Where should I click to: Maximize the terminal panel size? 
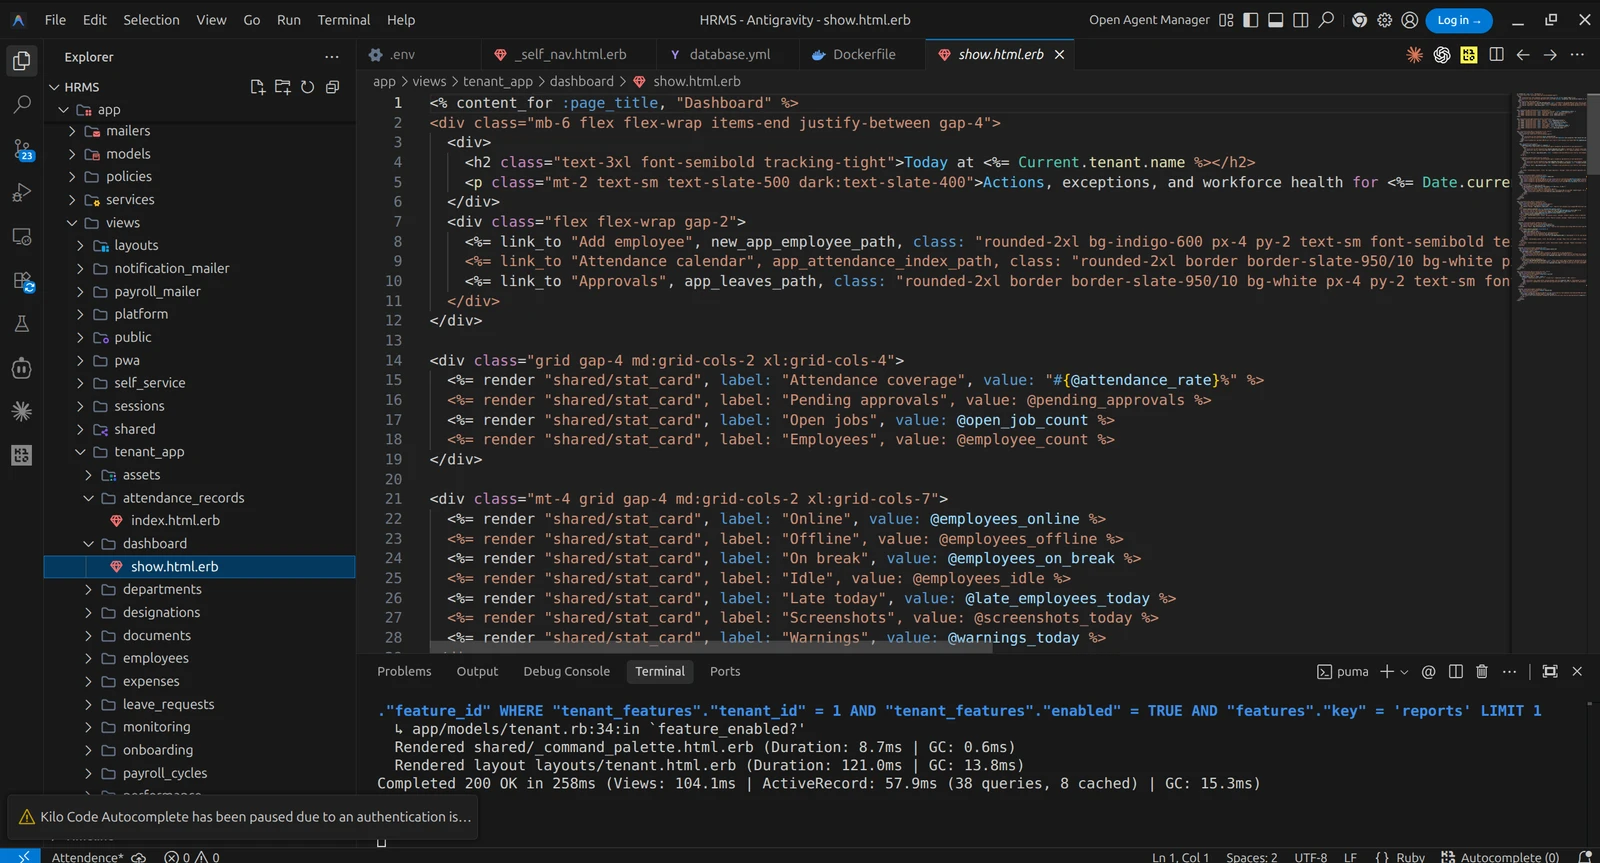pyautogui.click(x=1550, y=672)
